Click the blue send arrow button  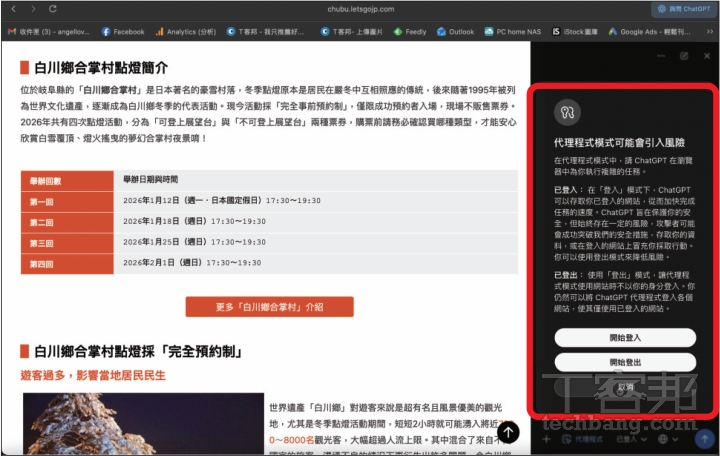[704, 439]
